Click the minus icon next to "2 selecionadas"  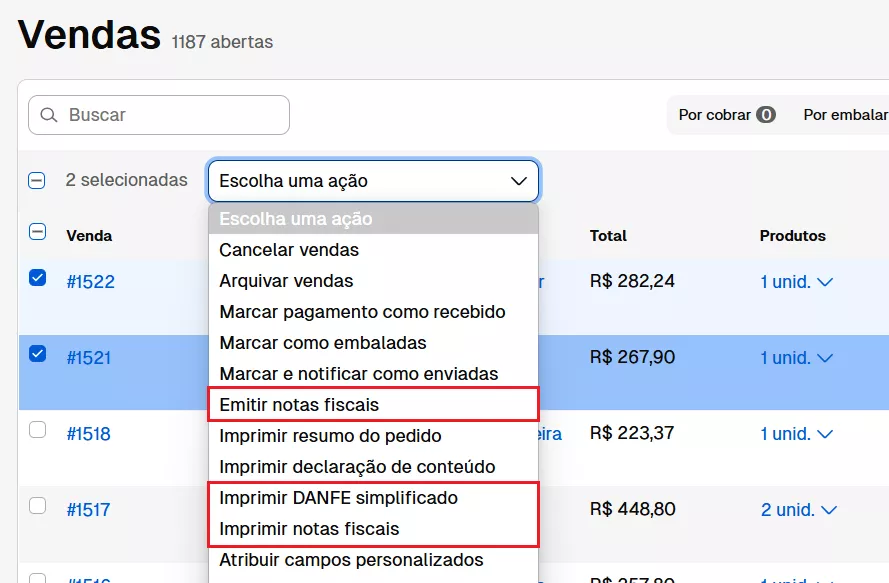[37, 180]
